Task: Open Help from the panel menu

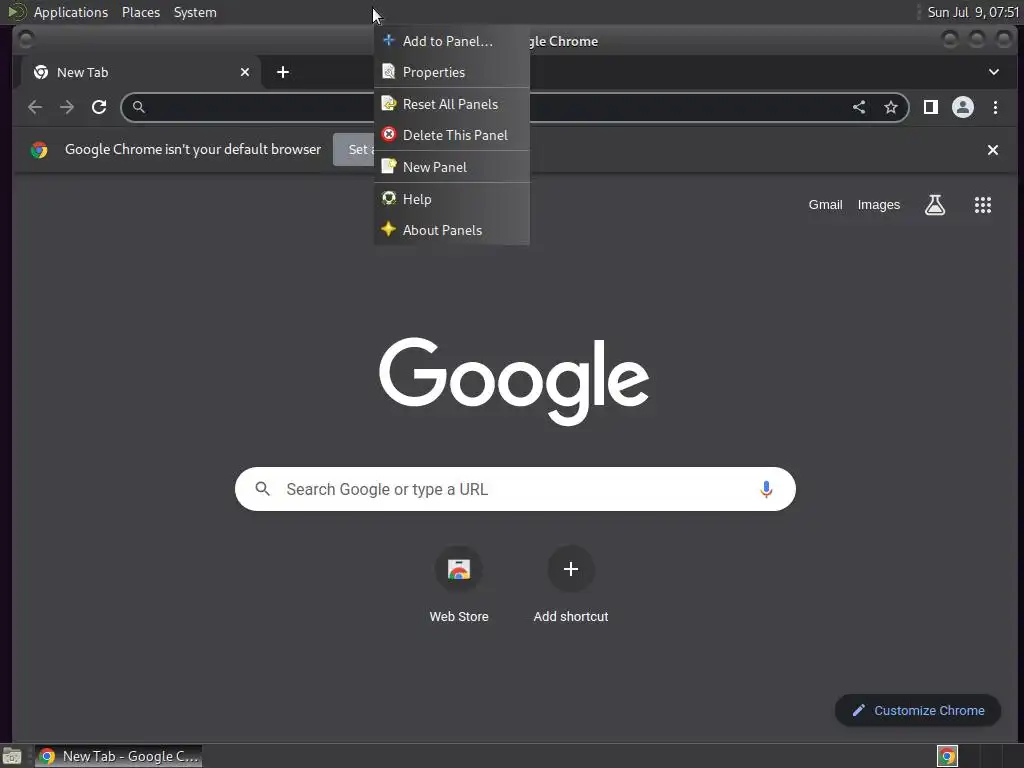Action: (451, 199)
